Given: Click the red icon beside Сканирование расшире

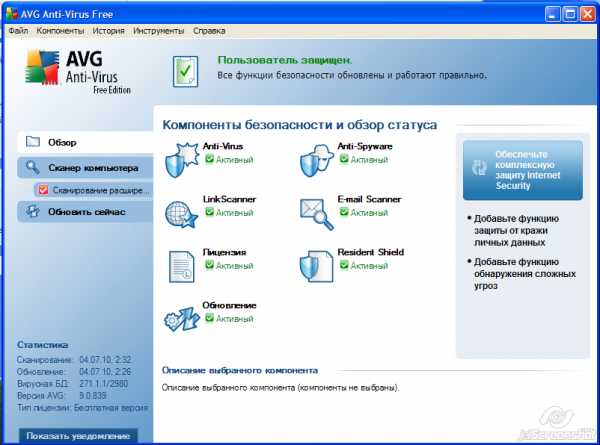Looking at the screenshot, I should pos(43,190).
